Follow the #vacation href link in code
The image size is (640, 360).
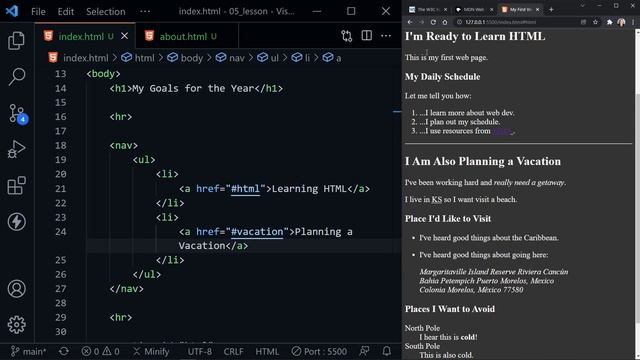click(x=257, y=231)
